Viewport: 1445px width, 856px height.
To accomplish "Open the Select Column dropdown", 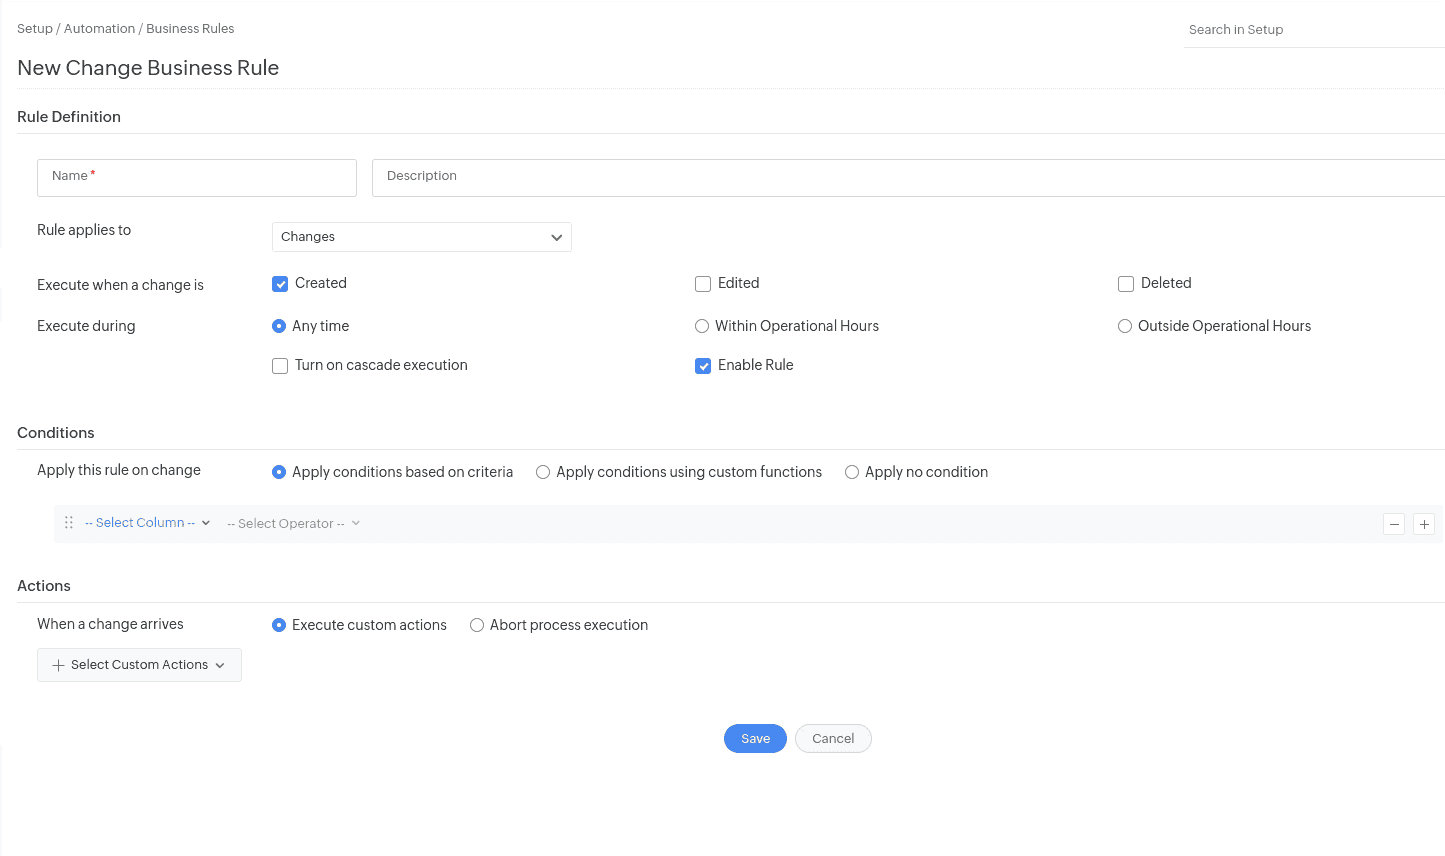I will [x=147, y=523].
